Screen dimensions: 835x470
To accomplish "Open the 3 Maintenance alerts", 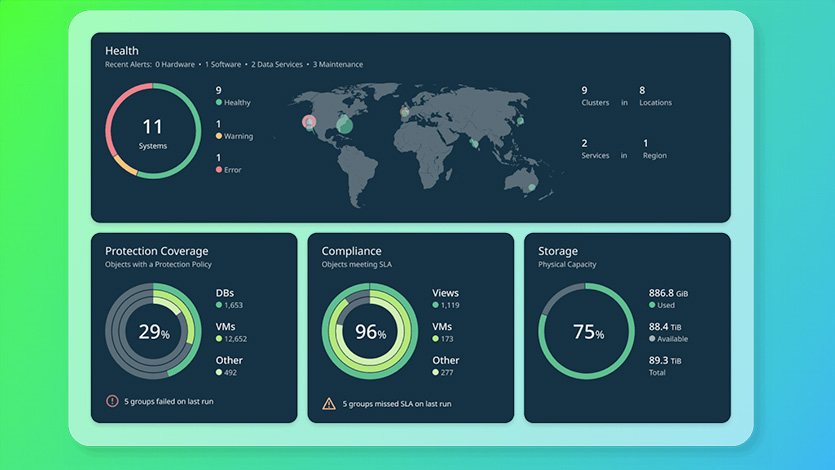I will (x=338, y=64).
